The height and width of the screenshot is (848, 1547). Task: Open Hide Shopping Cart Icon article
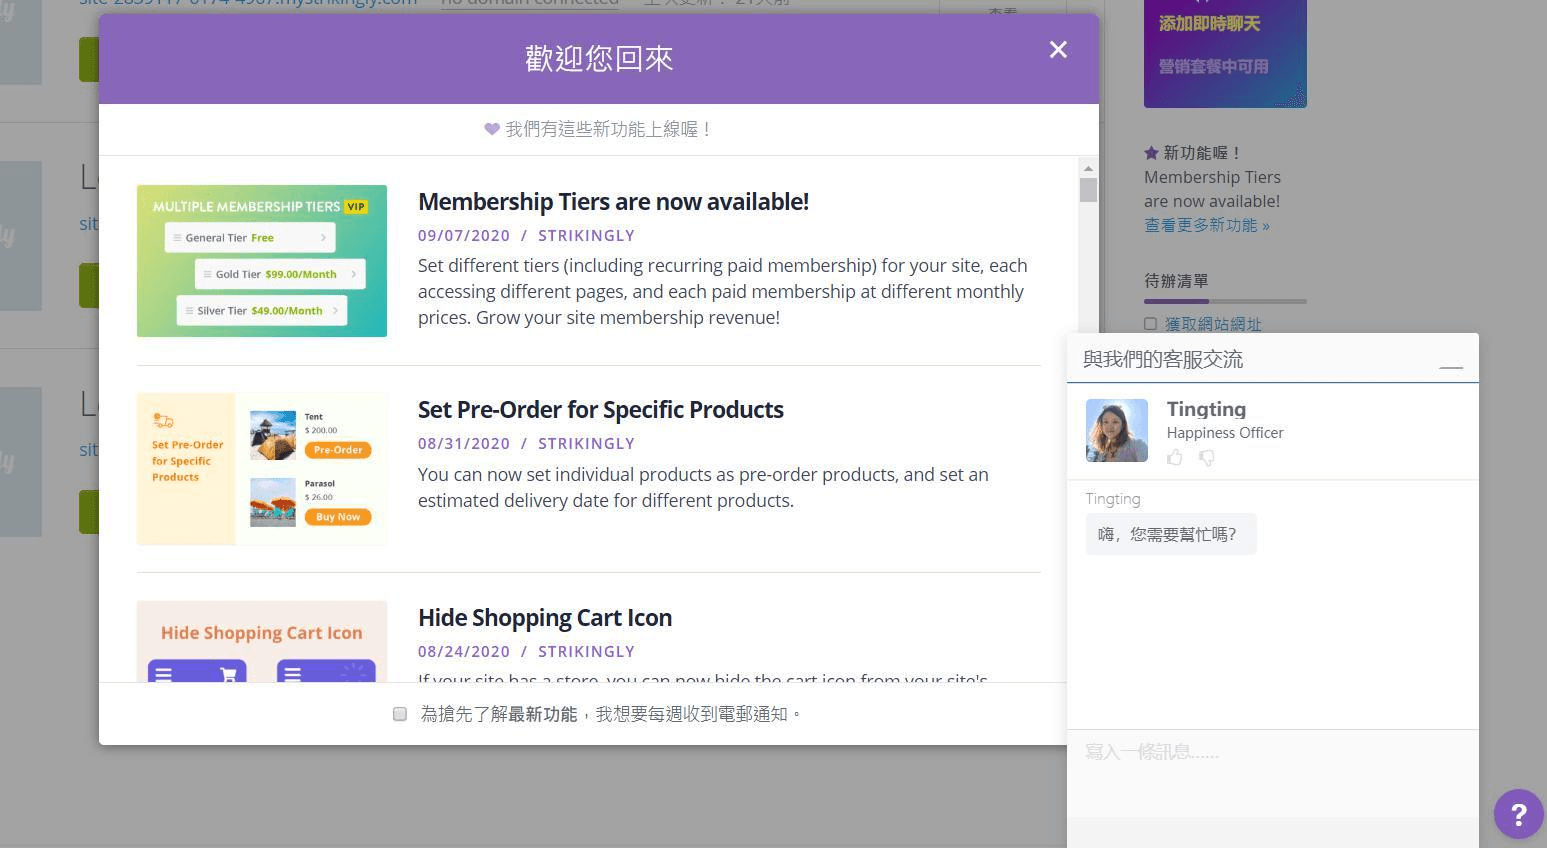point(544,618)
